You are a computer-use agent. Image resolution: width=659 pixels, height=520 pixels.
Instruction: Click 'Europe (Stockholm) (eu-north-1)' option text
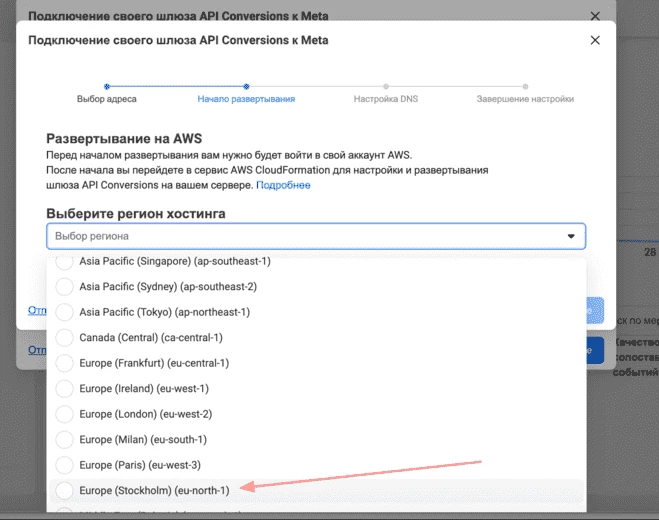(154, 491)
